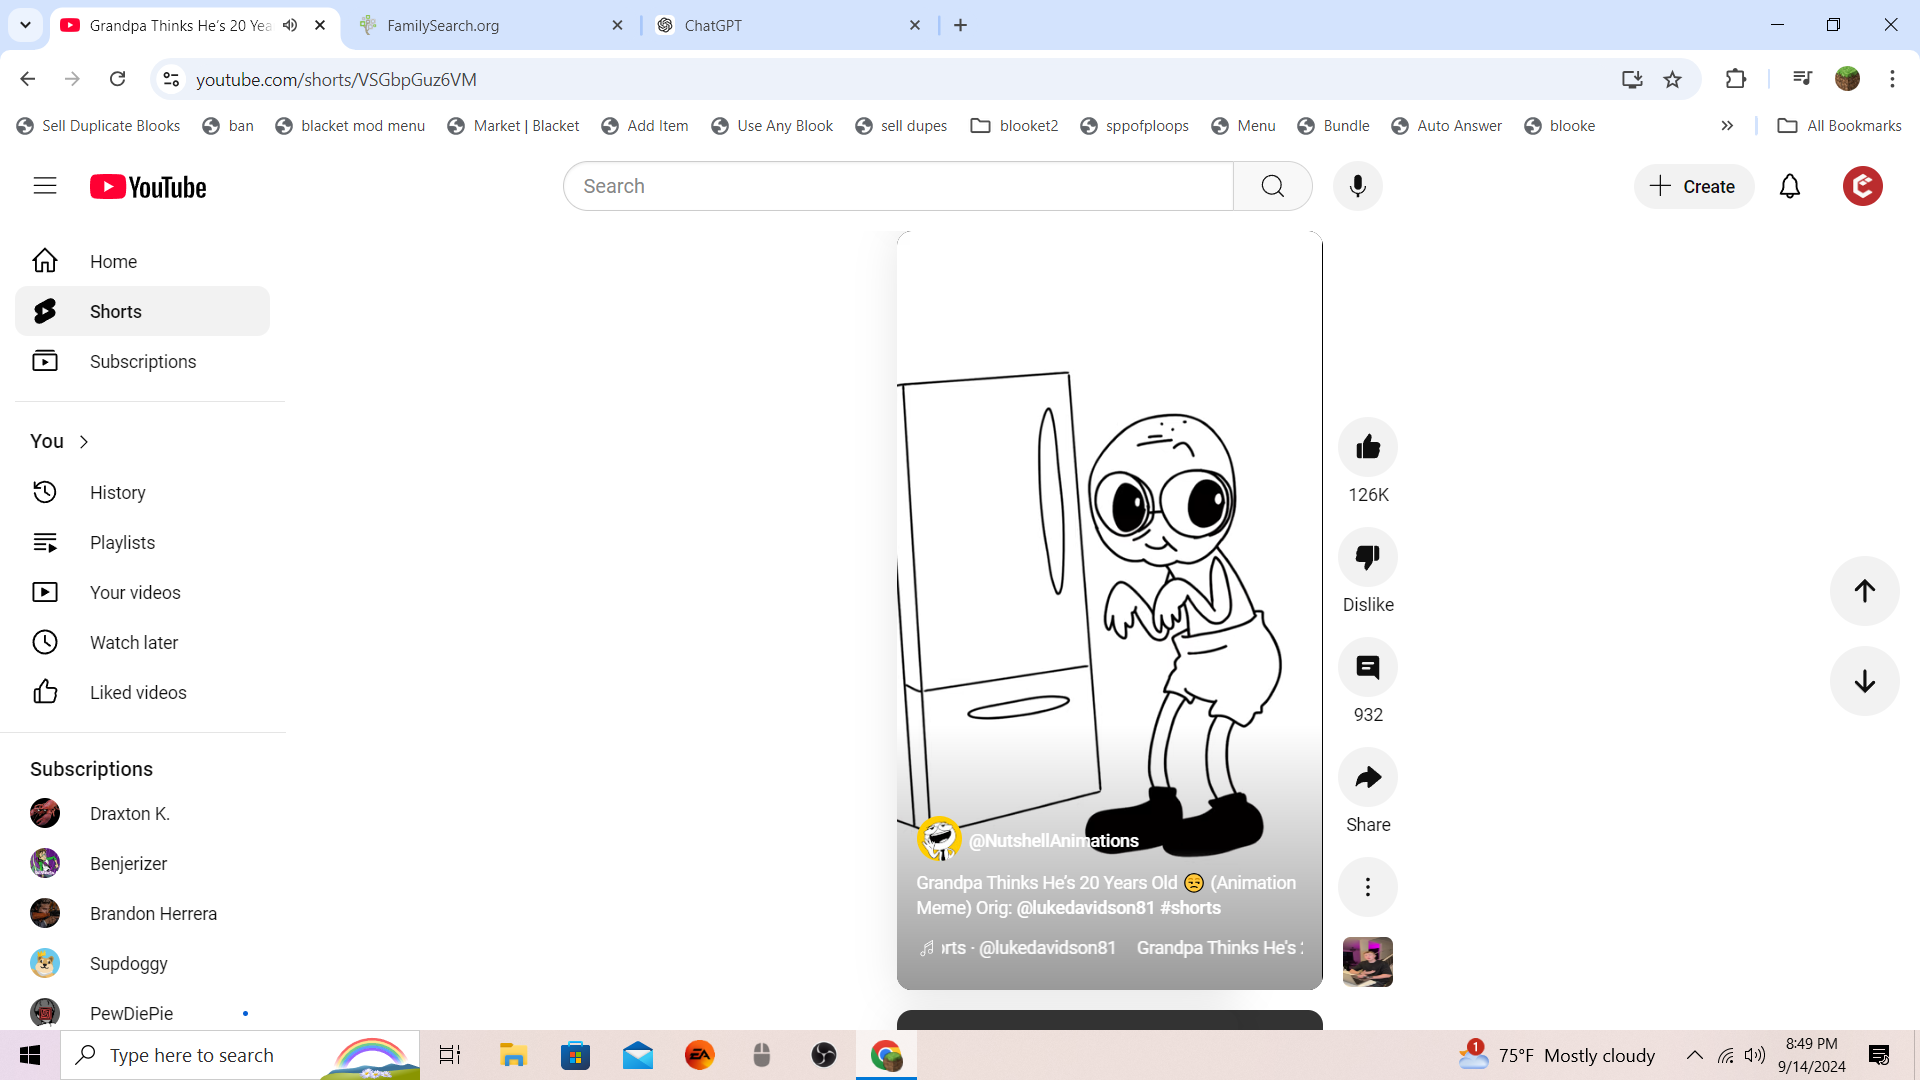The image size is (1920, 1080).
Task: Click the YouTube search input field
Action: coord(897,186)
